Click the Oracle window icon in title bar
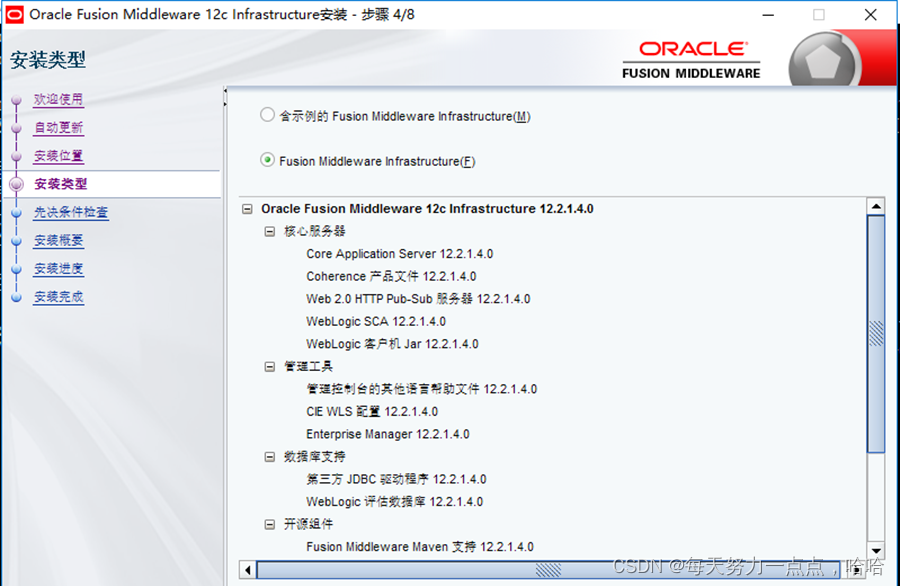Image resolution: width=900 pixels, height=586 pixels. click(14, 14)
